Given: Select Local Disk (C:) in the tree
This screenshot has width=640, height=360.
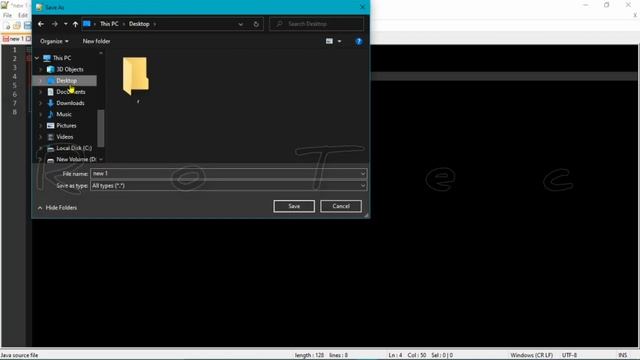Looking at the screenshot, I should click(73, 148).
